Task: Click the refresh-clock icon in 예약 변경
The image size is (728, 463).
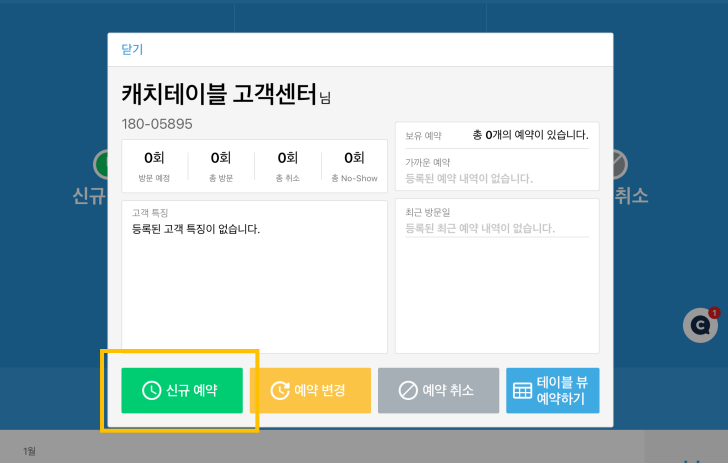Action: pos(280,391)
